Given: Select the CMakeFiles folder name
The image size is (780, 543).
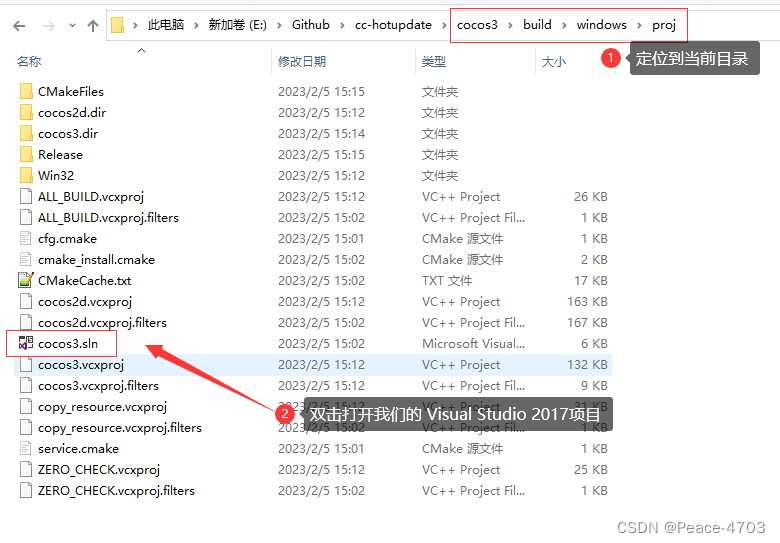Looking at the screenshot, I should point(71,91).
